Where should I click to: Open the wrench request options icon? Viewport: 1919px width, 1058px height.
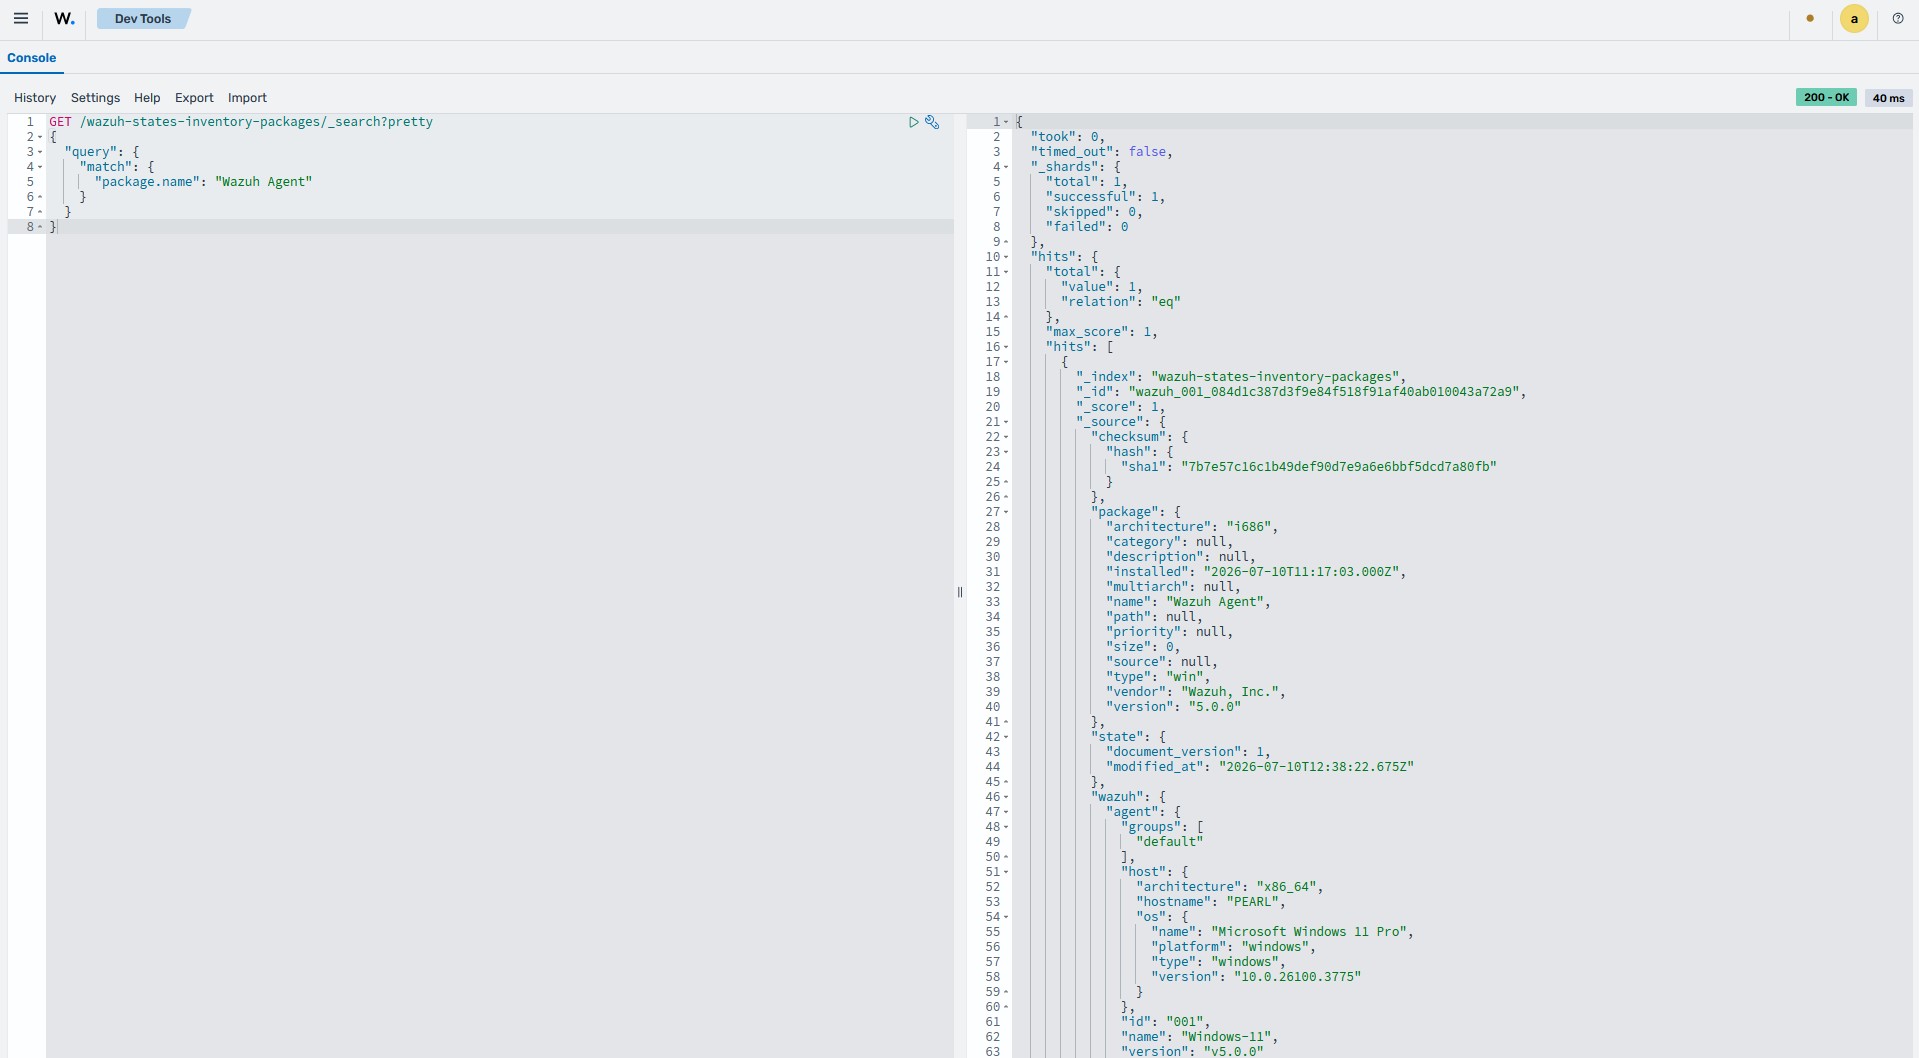(x=932, y=122)
